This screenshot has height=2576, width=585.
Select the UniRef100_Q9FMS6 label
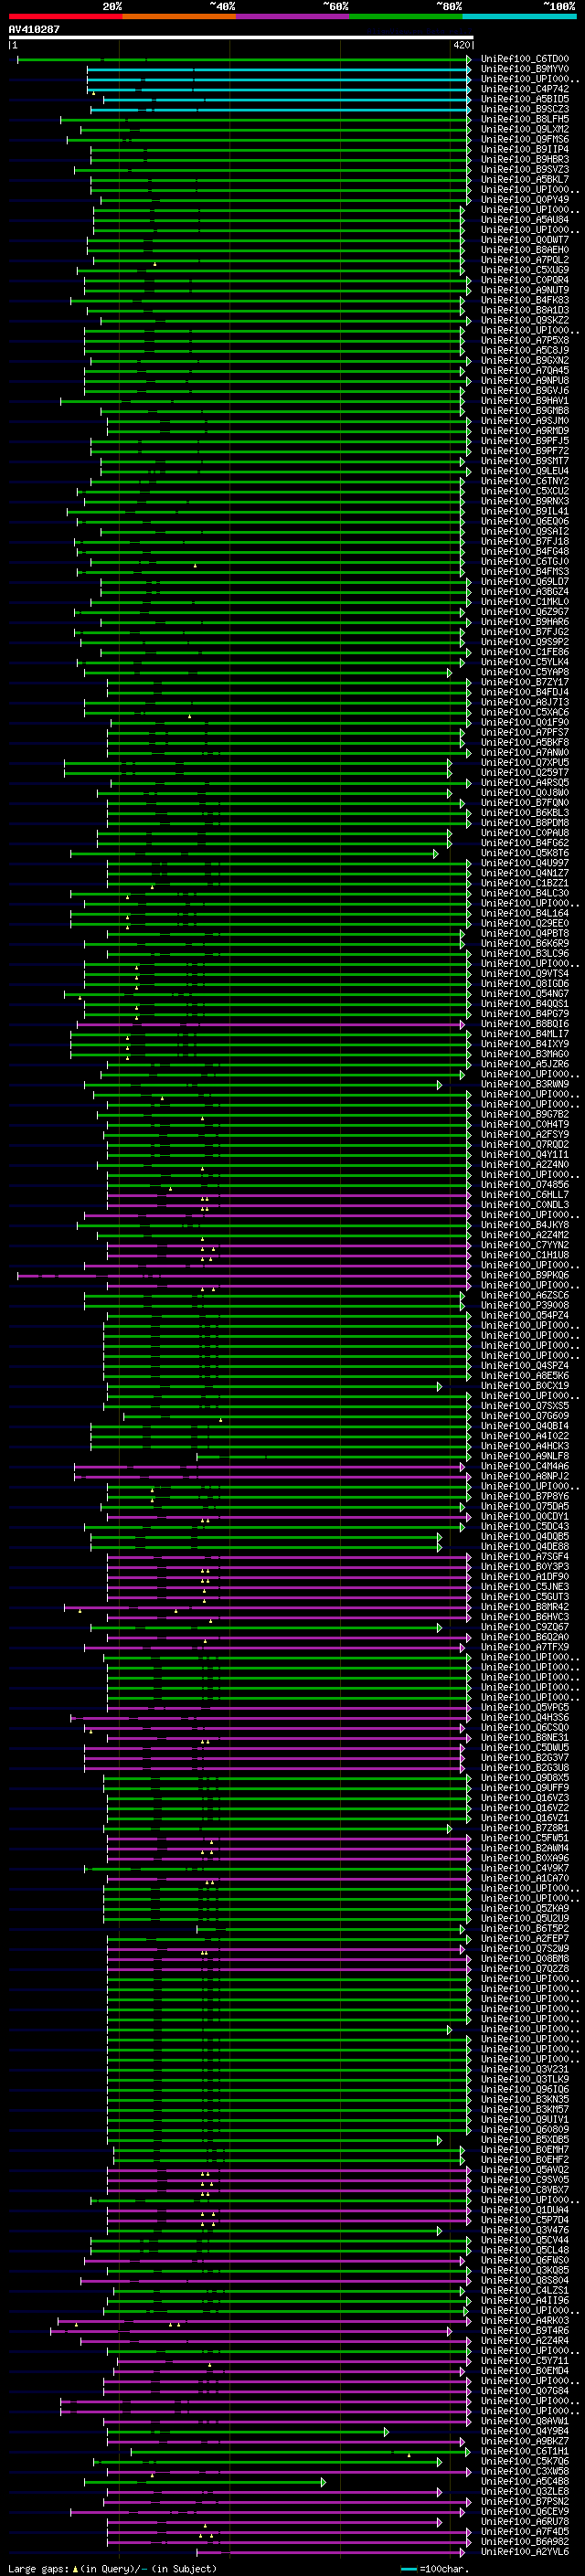[x=525, y=139]
